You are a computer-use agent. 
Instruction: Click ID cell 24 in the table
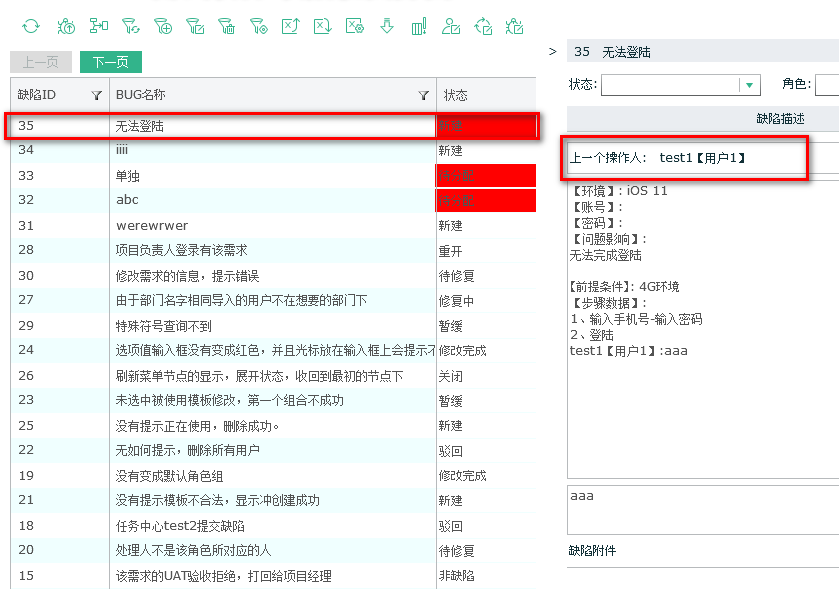coord(26,350)
